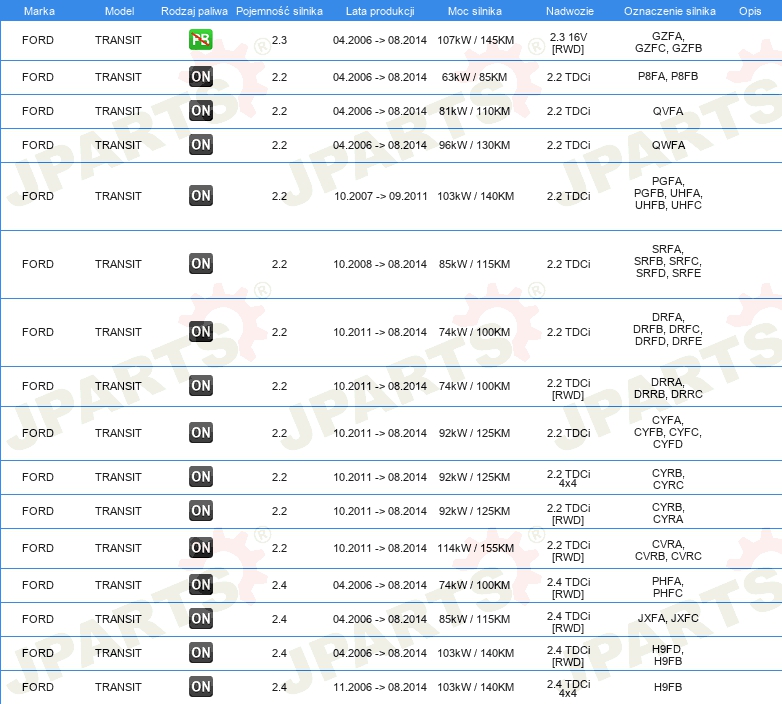
Task: Click the ON diesel icon in the P8FA, P8FB row
Action: pyautogui.click(x=201, y=77)
